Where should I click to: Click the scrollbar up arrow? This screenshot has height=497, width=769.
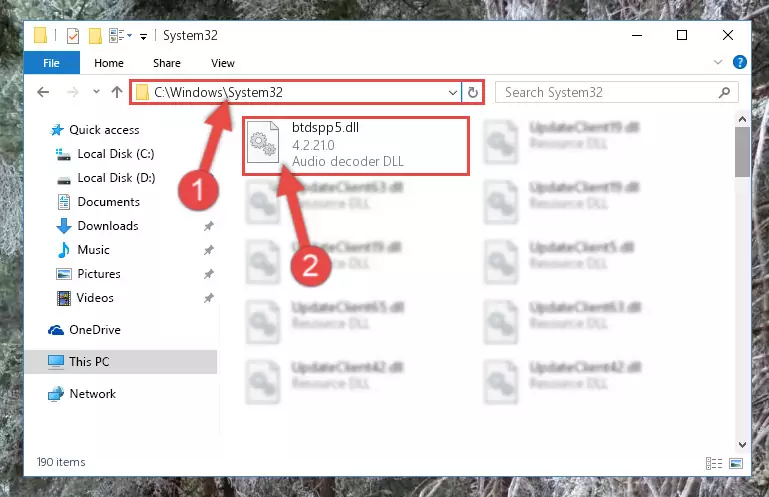coord(742,119)
